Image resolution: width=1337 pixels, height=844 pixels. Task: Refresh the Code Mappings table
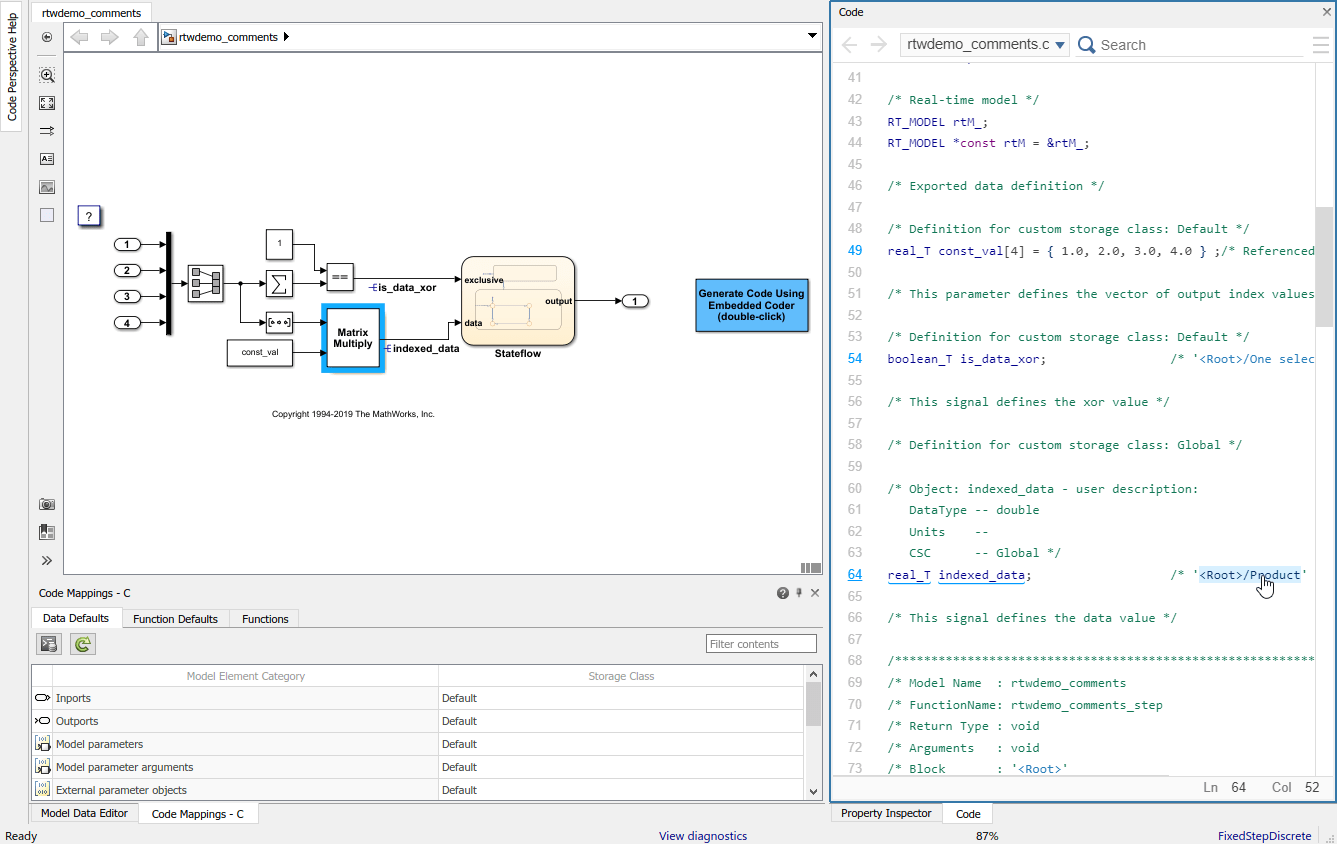tap(83, 643)
